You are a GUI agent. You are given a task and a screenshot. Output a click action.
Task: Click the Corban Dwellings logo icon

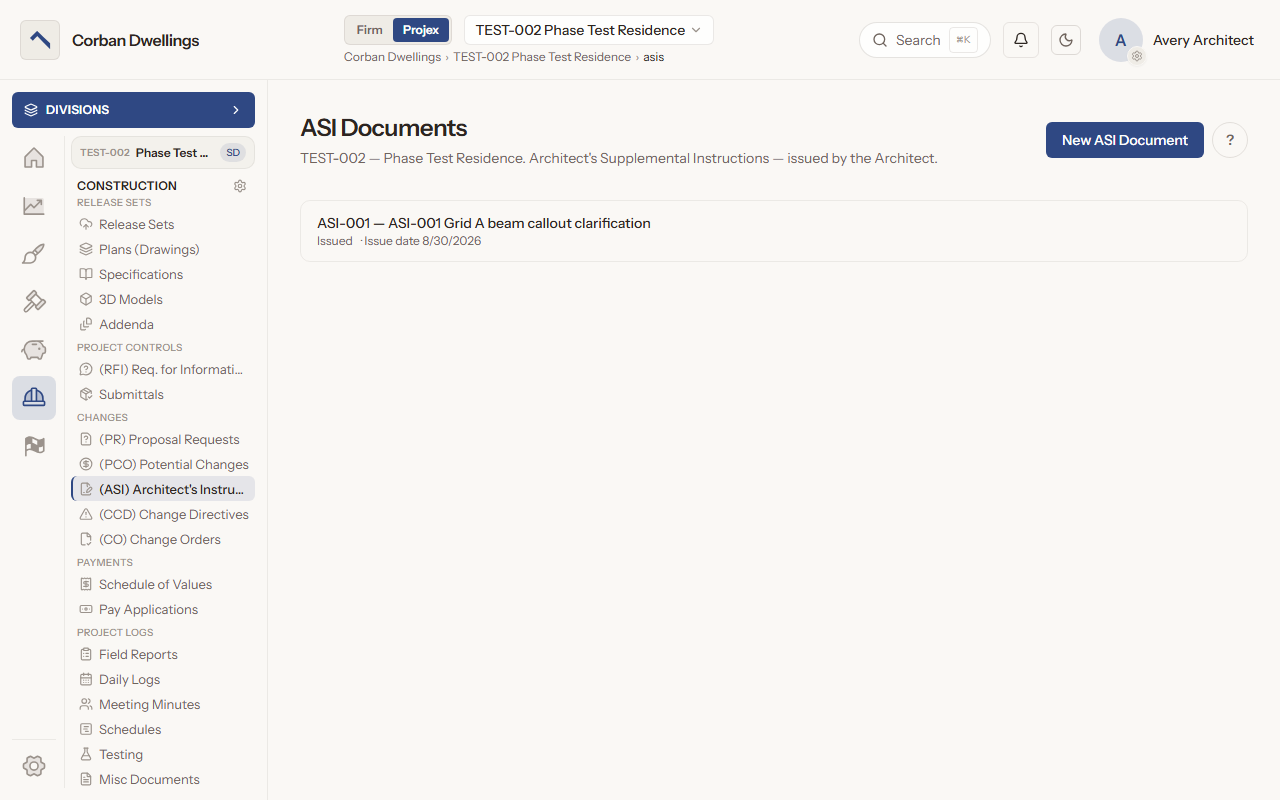(40, 40)
